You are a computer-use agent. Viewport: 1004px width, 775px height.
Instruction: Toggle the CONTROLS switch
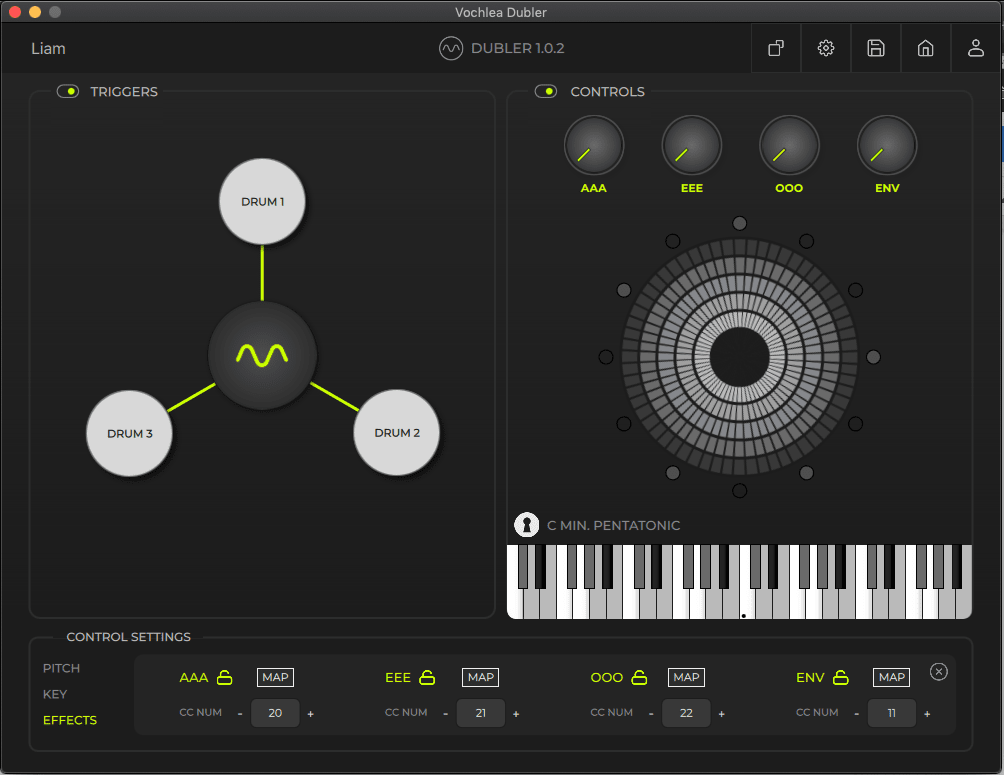[x=546, y=92]
